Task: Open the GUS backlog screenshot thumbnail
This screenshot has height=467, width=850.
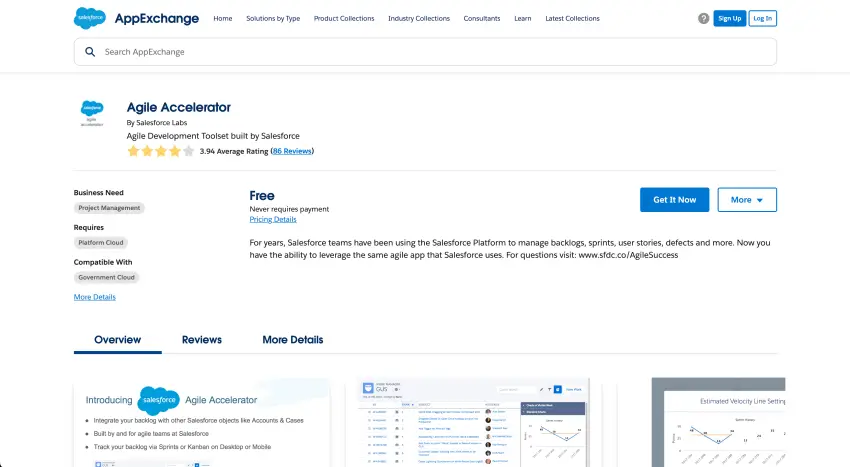Action: click(473, 422)
